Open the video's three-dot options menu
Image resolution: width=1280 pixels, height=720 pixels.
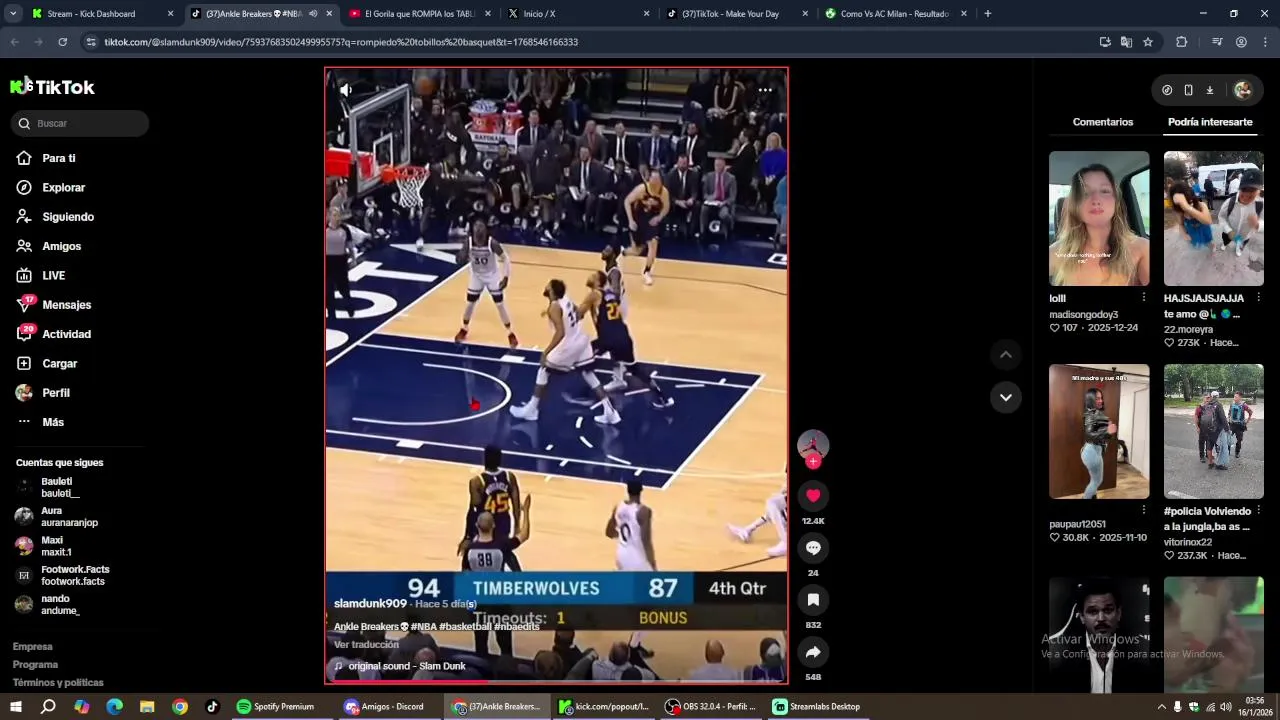click(x=765, y=90)
